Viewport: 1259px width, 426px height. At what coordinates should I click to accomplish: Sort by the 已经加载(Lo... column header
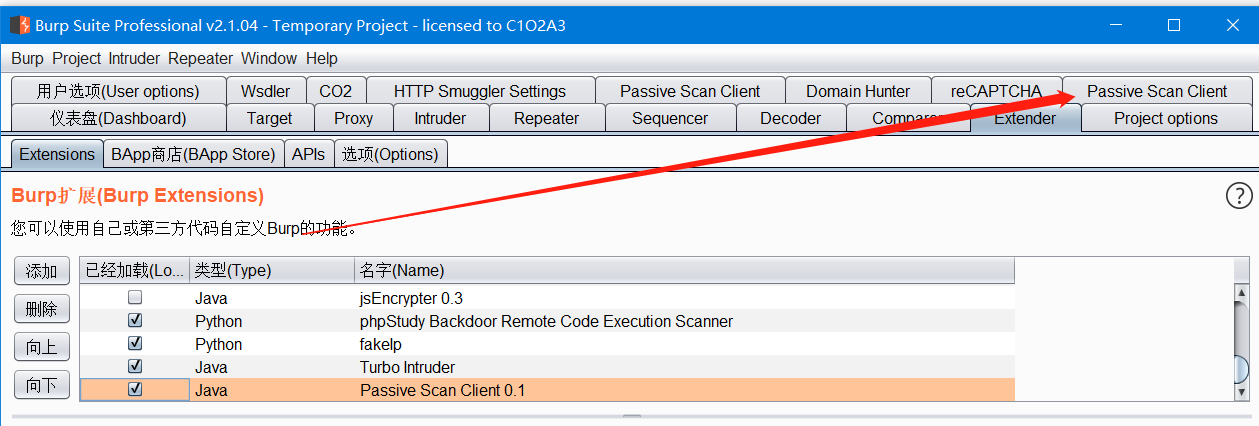(134, 270)
